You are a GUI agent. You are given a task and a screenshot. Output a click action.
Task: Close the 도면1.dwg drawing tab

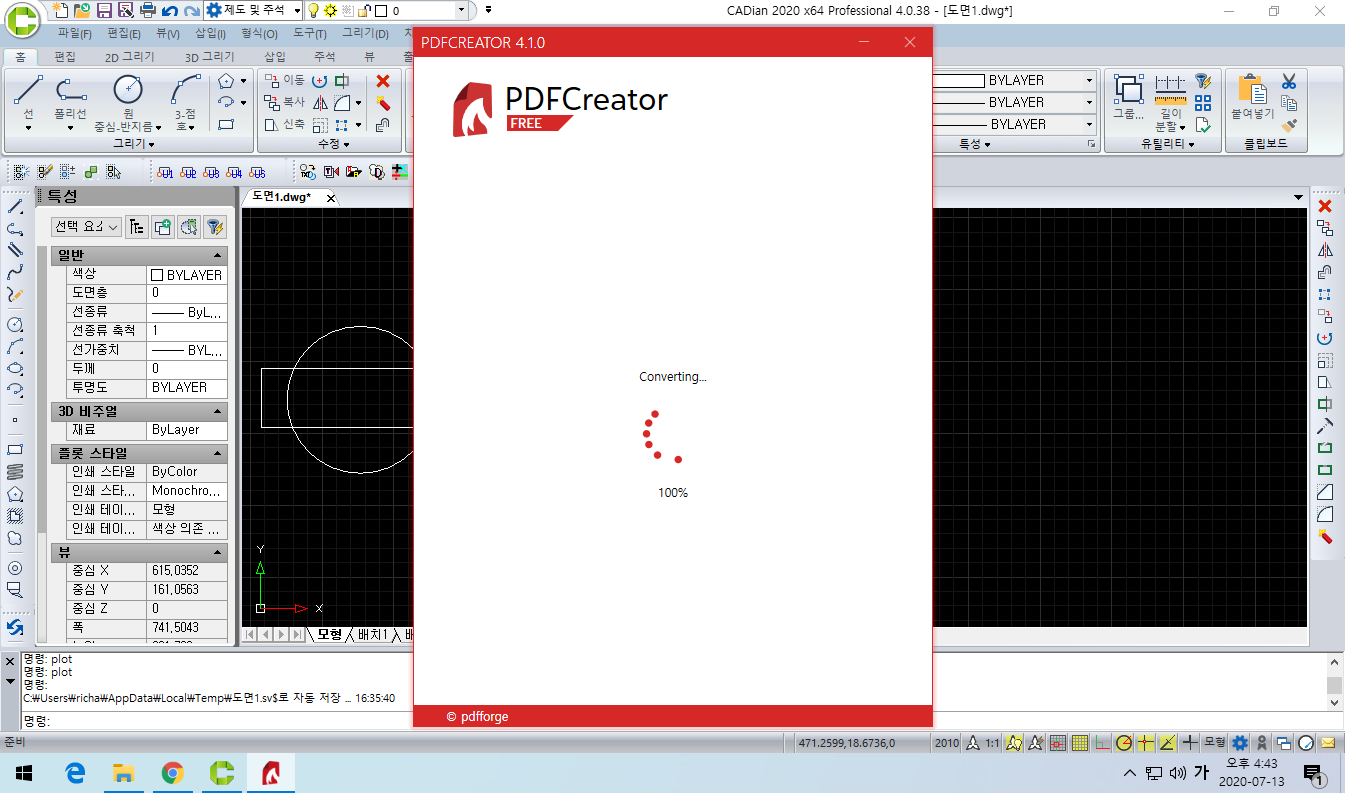(331, 198)
